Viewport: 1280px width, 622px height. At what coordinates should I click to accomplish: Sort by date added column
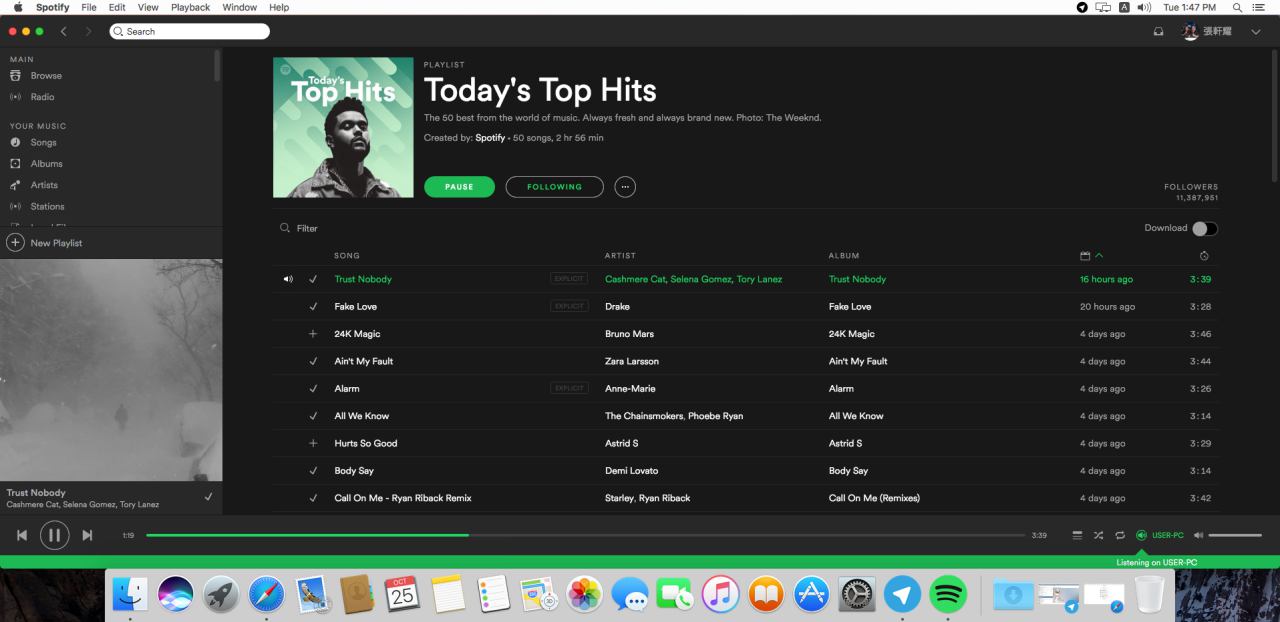pos(1091,256)
